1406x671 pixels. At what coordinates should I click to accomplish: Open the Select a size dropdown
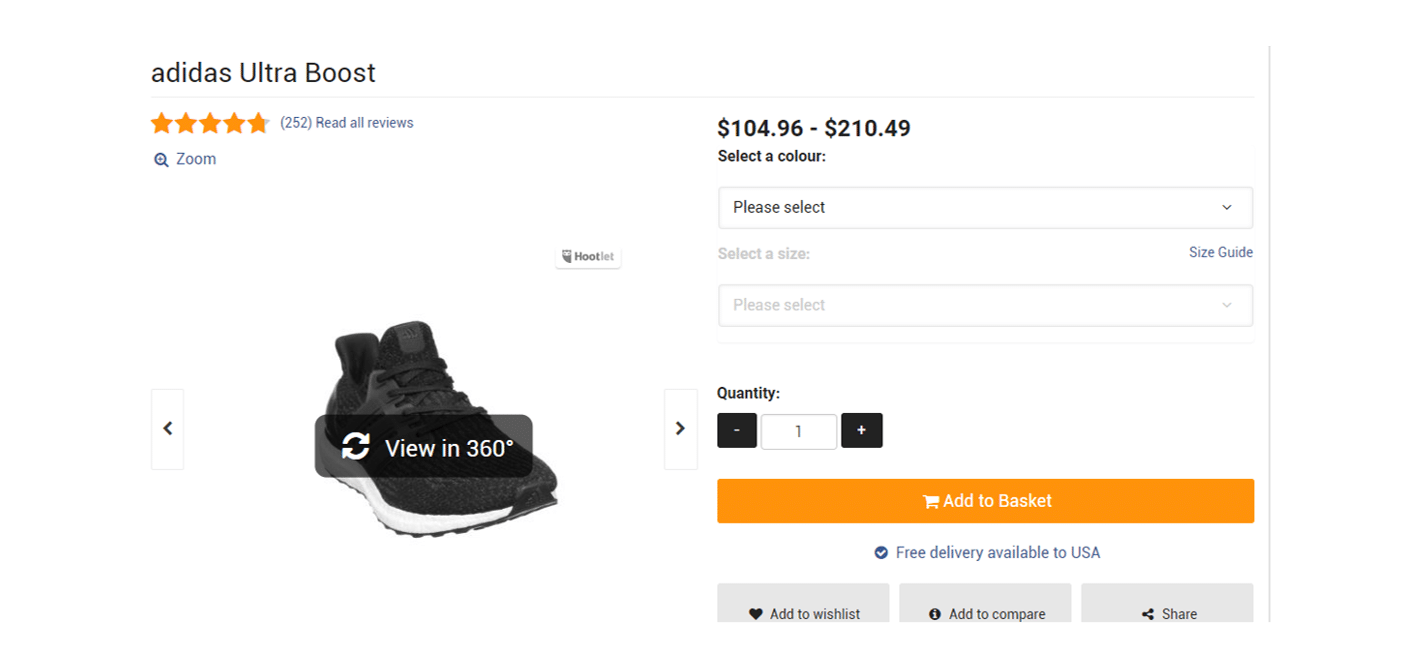[985, 305]
